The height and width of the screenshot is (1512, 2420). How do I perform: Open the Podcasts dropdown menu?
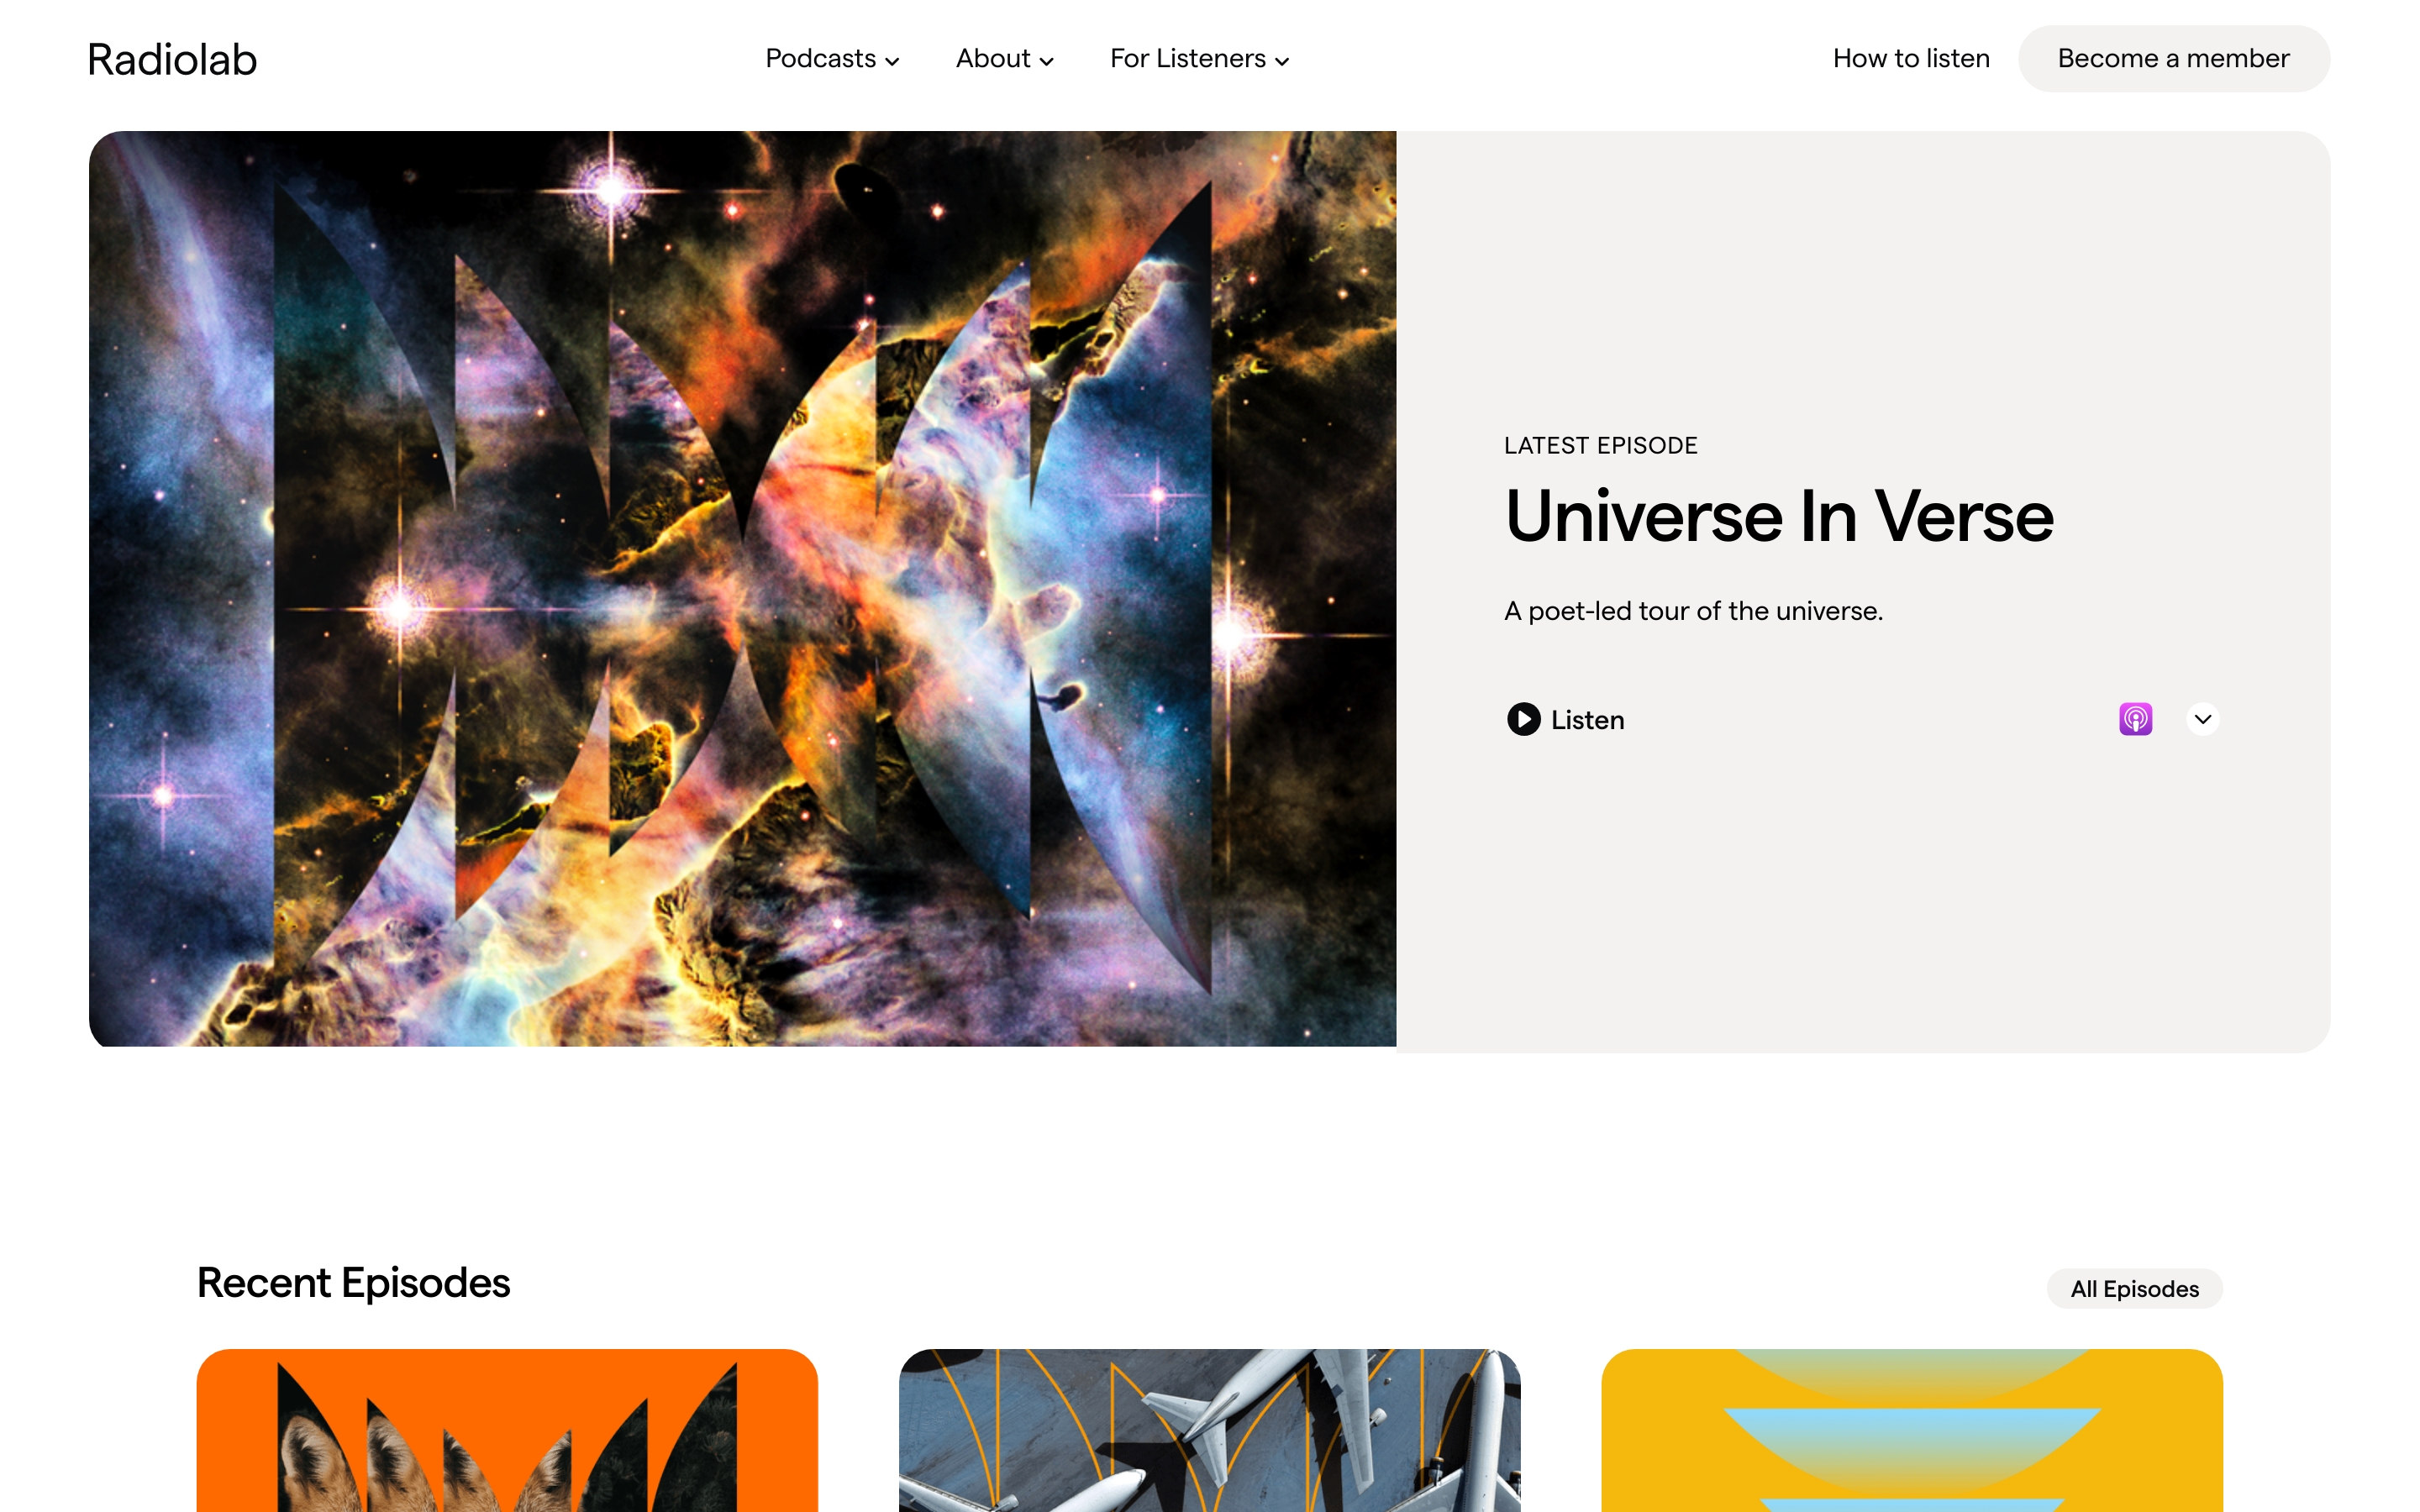click(x=832, y=59)
